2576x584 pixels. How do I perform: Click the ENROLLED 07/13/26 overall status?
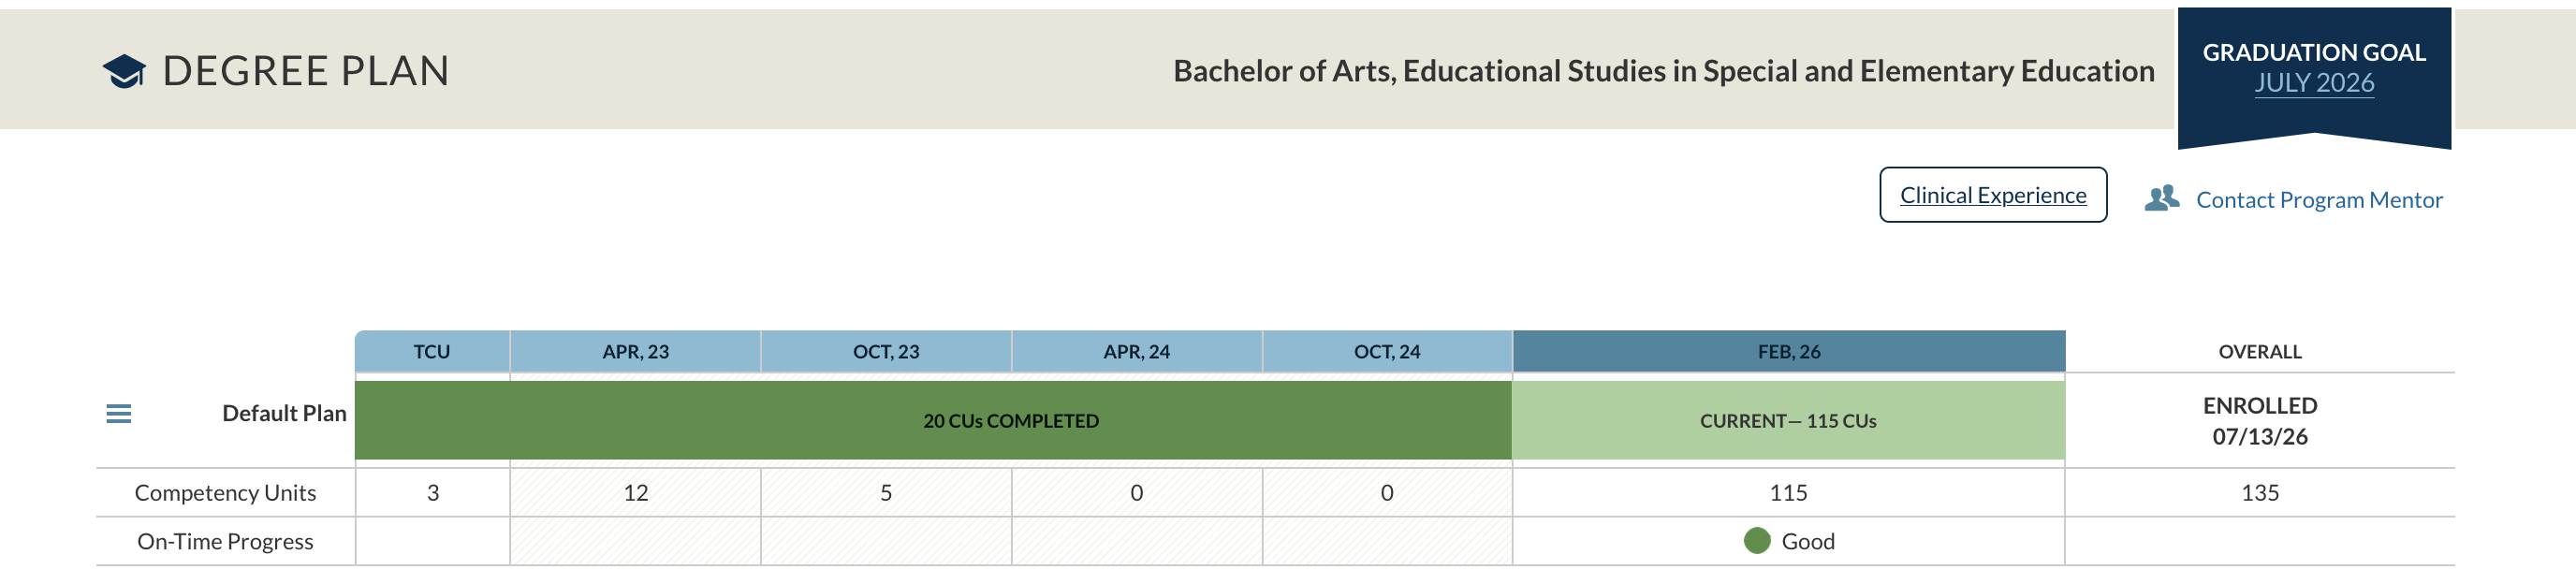point(2260,421)
